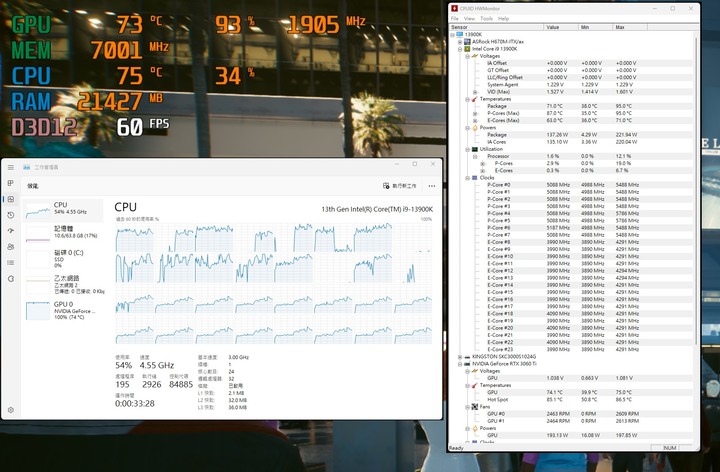Image resolution: width=720 pixels, height=472 pixels.
Task: Select CPU entry in Performance list
Action: 63,210
